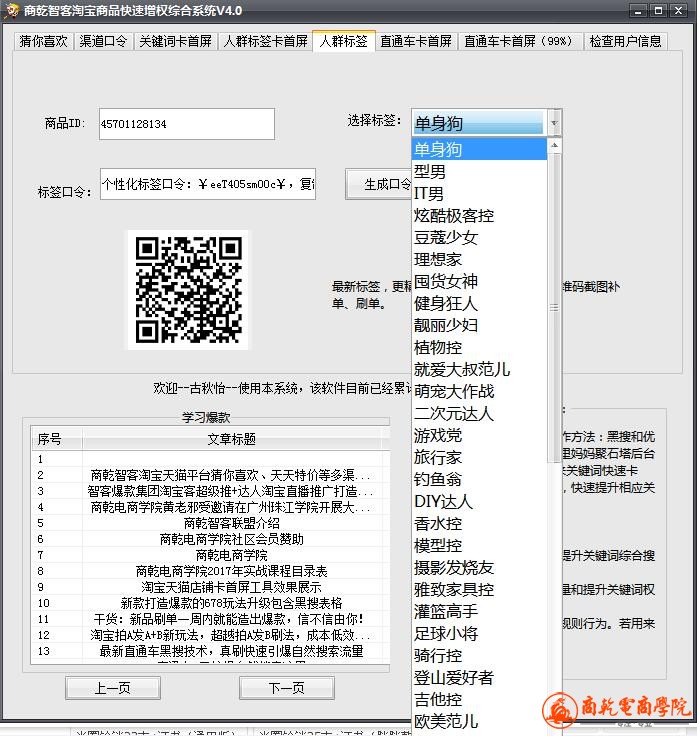This screenshot has width=697, height=736.
Task: Open 商乾电商学院2017年实战课程目录表
Action: coord(210,571)
